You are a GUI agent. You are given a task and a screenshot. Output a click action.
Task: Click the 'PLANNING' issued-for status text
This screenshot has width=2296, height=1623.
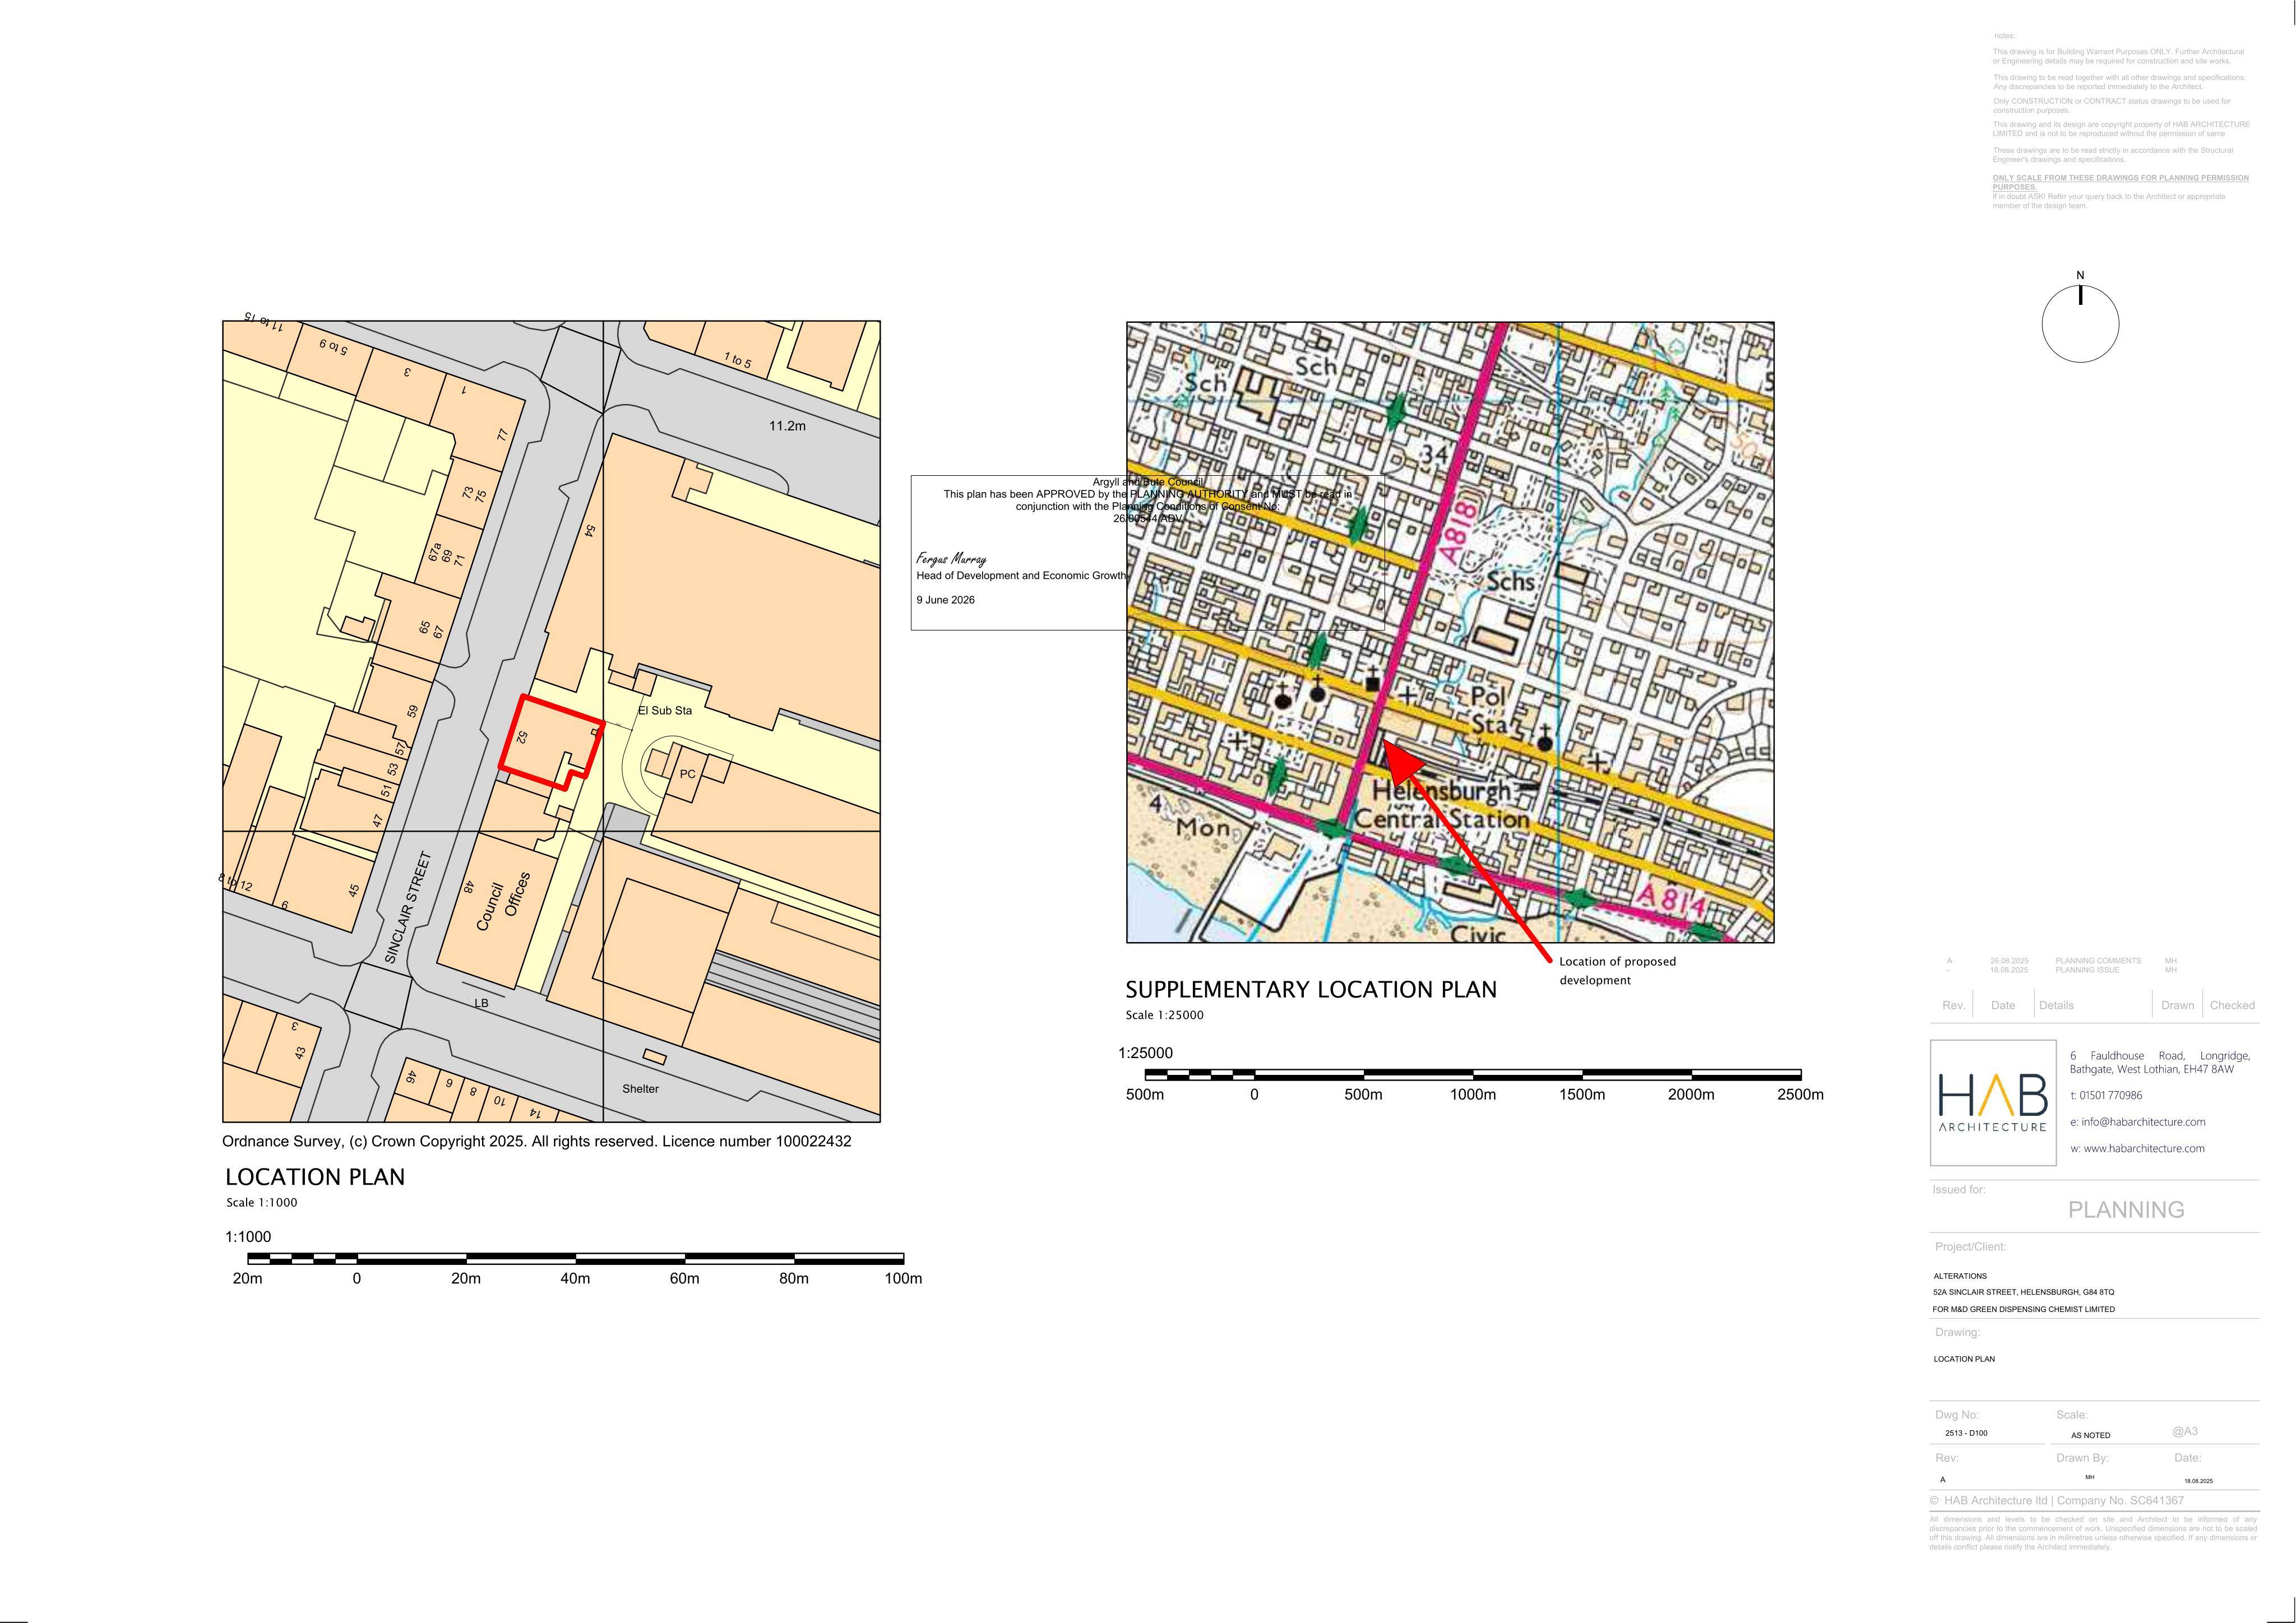click(x=2126, y=1210)
